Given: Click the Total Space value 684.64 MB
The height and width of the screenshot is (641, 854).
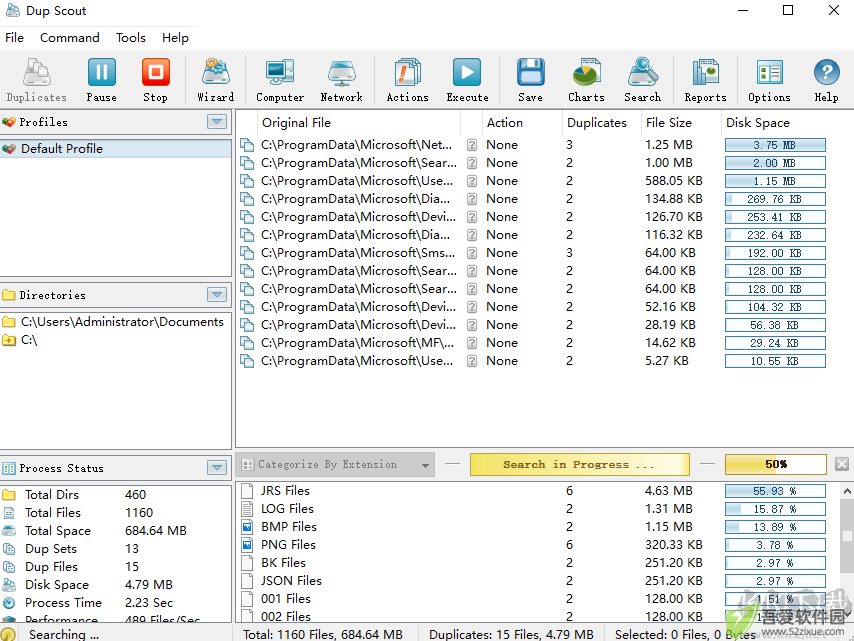Looking at the screenshot, I should coord(156,530).
